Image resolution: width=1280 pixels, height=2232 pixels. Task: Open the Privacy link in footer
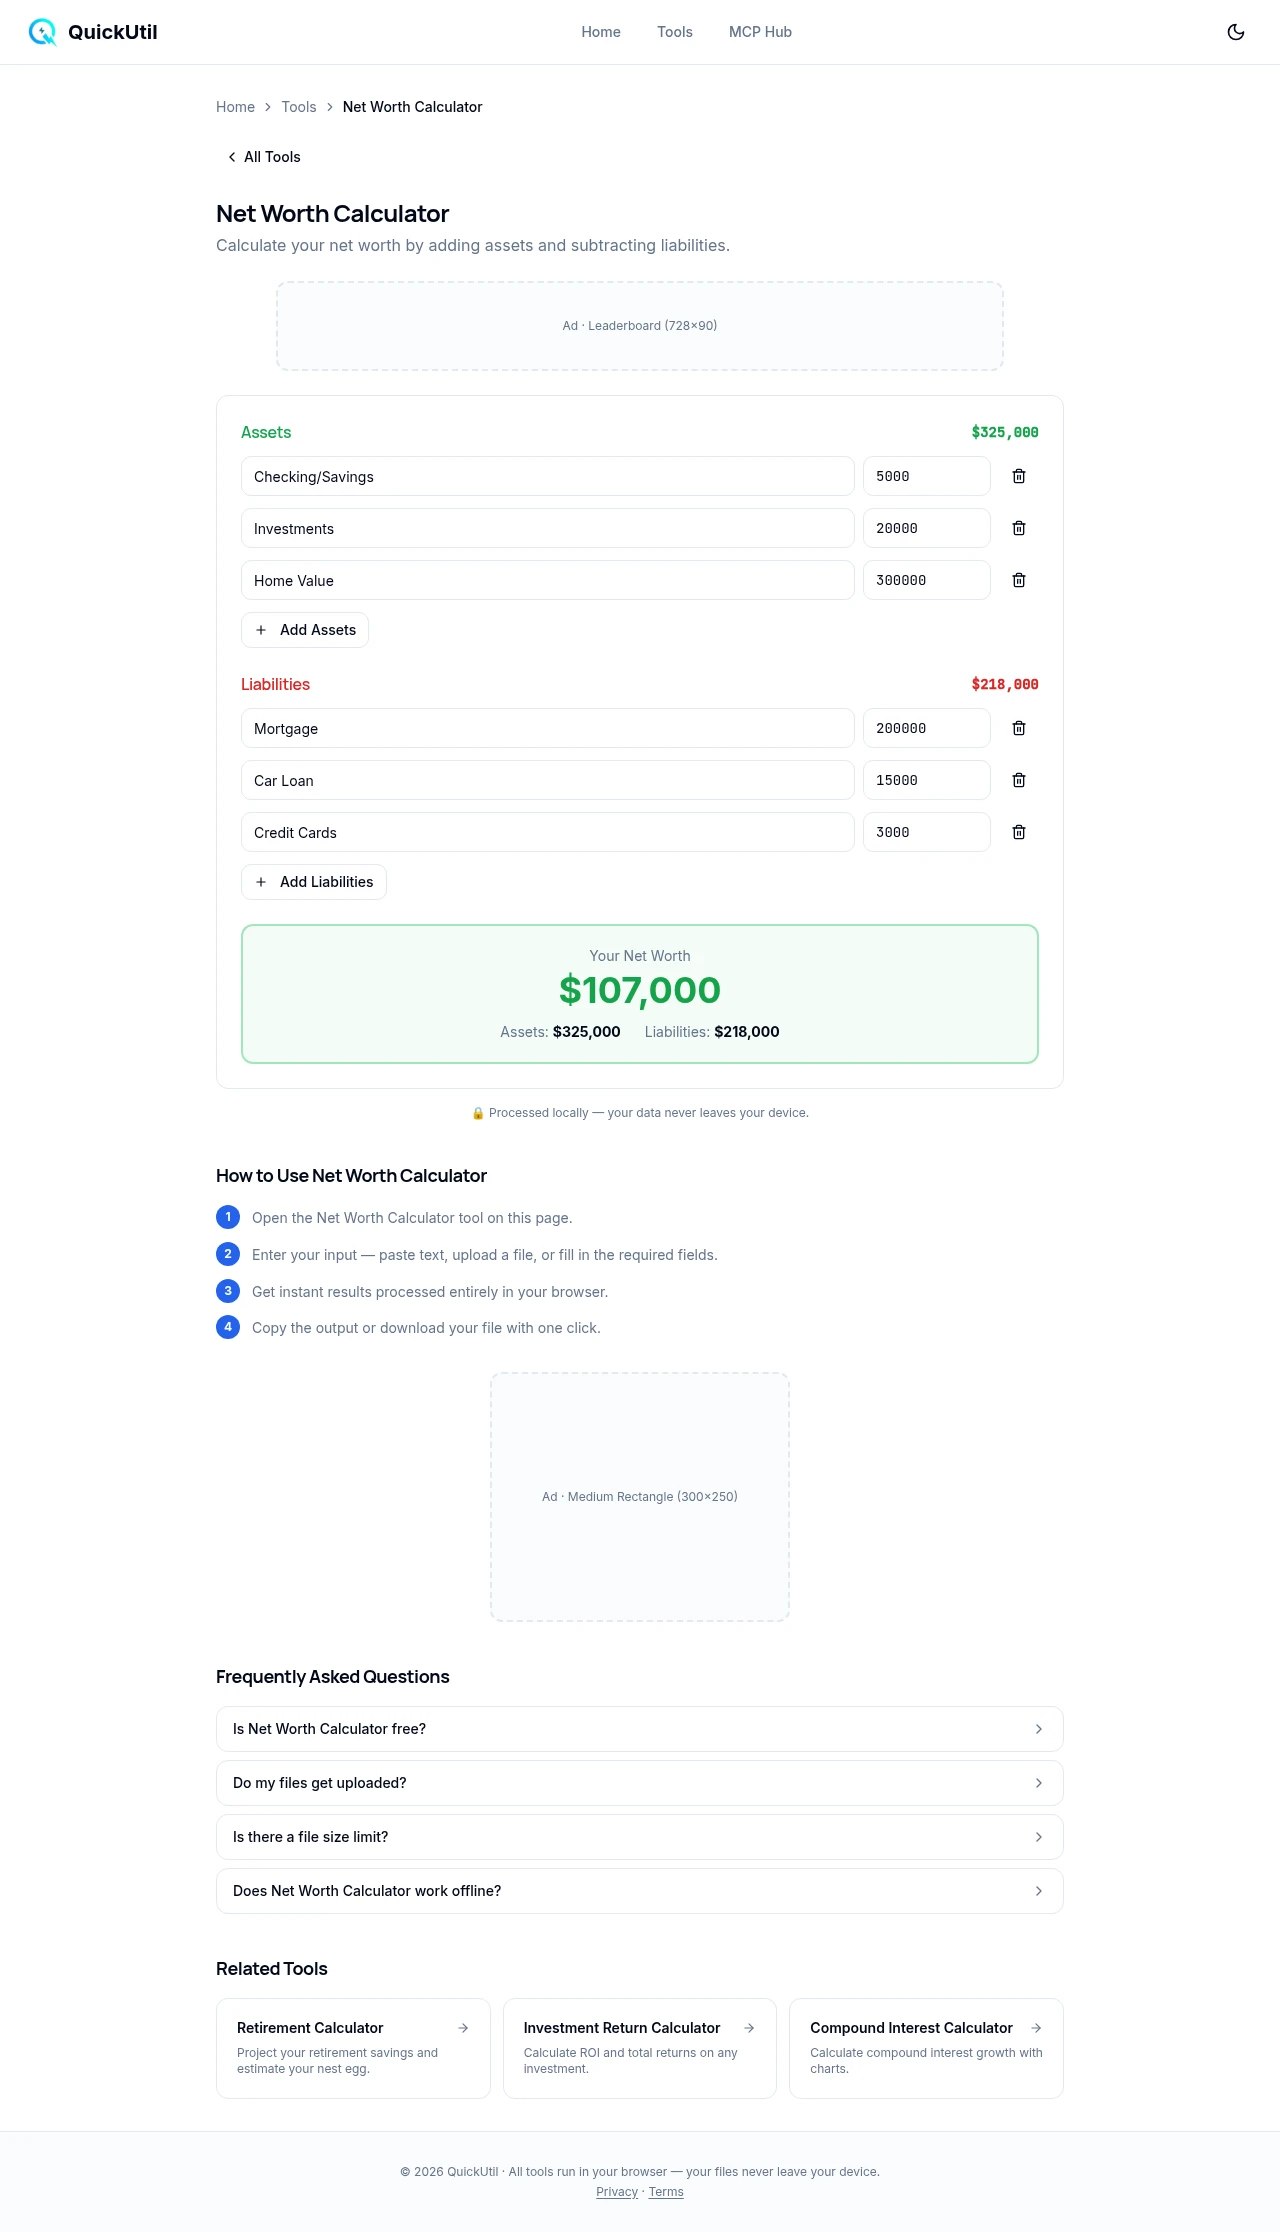point(617,2192)
